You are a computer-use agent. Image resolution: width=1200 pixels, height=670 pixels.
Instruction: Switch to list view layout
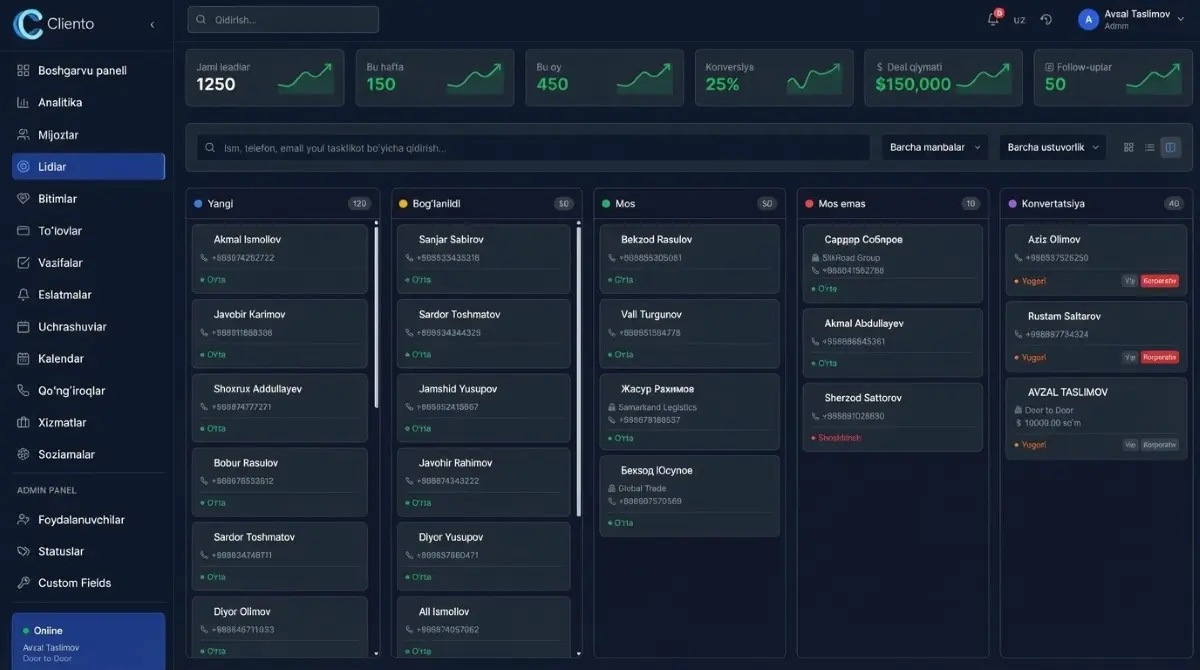(x=1149, y=146)
